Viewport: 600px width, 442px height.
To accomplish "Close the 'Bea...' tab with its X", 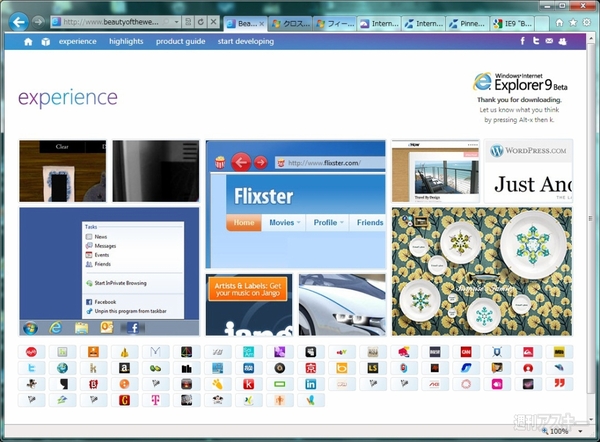I will (x=262, y=24).
